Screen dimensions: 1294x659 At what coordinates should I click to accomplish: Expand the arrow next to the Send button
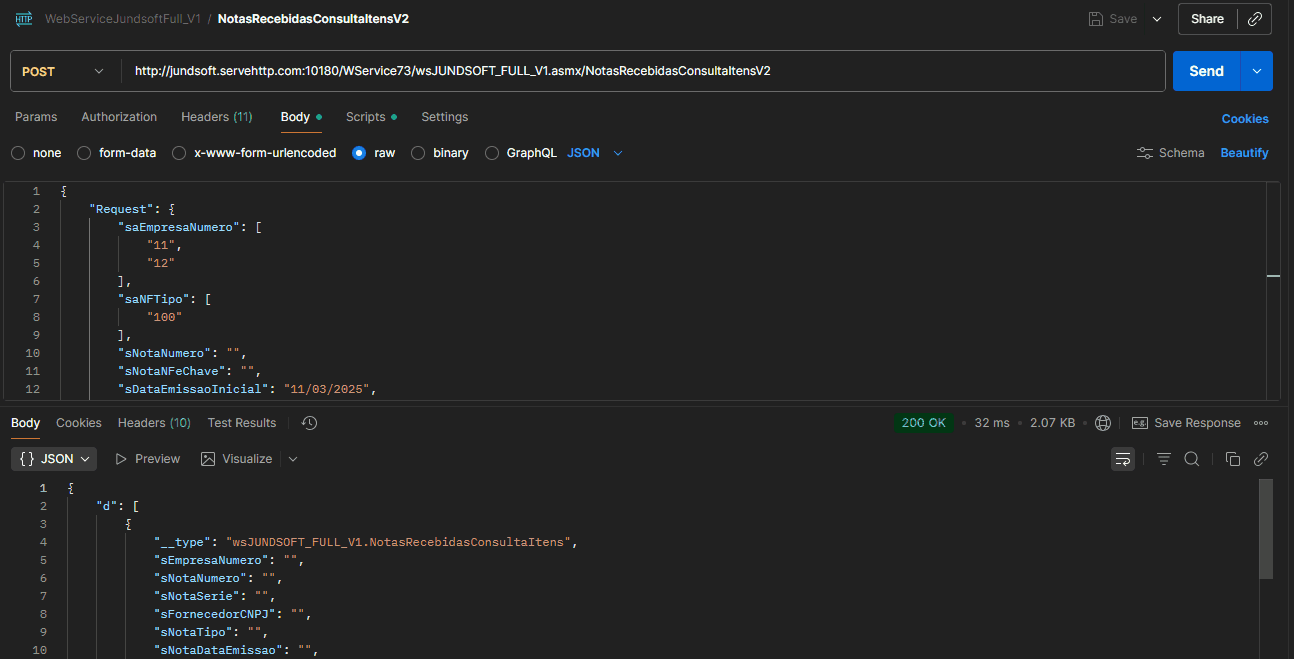point(1257,71)
